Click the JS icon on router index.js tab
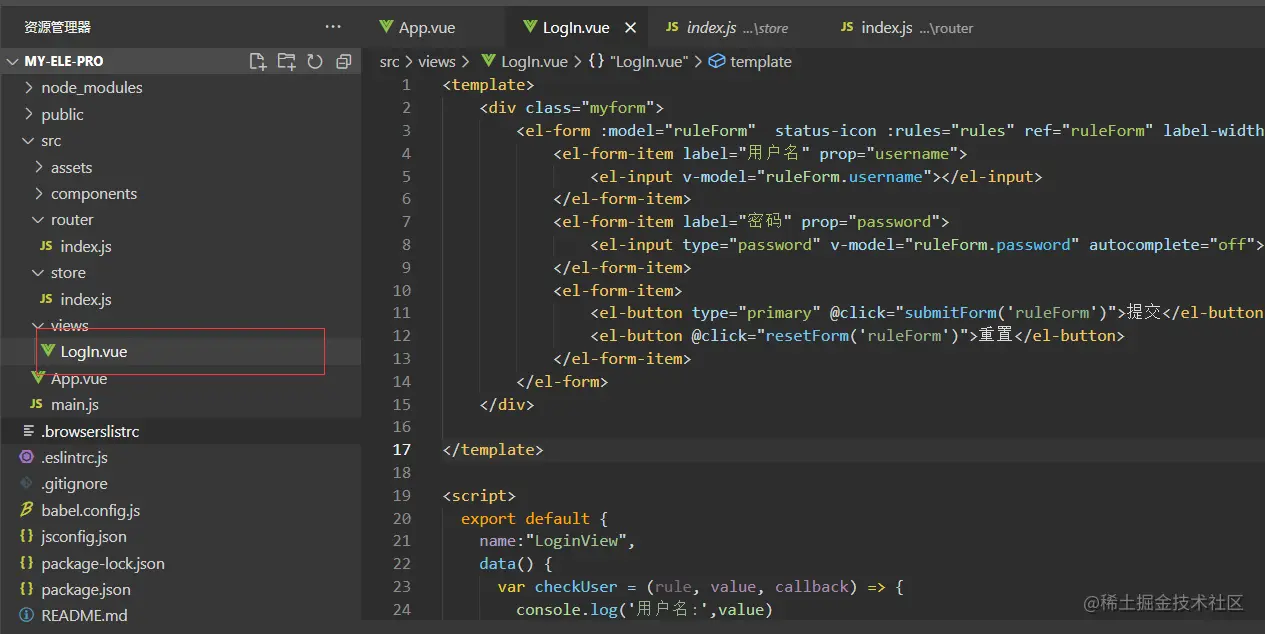1265x634 pixels. coord(847,28)
